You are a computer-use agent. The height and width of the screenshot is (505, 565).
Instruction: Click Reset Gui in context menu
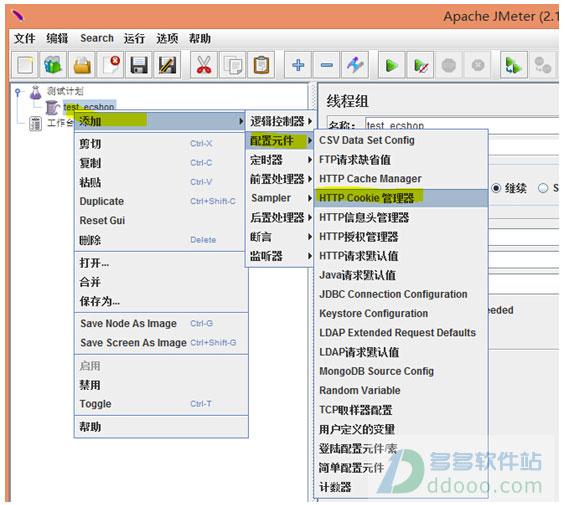click(x=161, y=220)
